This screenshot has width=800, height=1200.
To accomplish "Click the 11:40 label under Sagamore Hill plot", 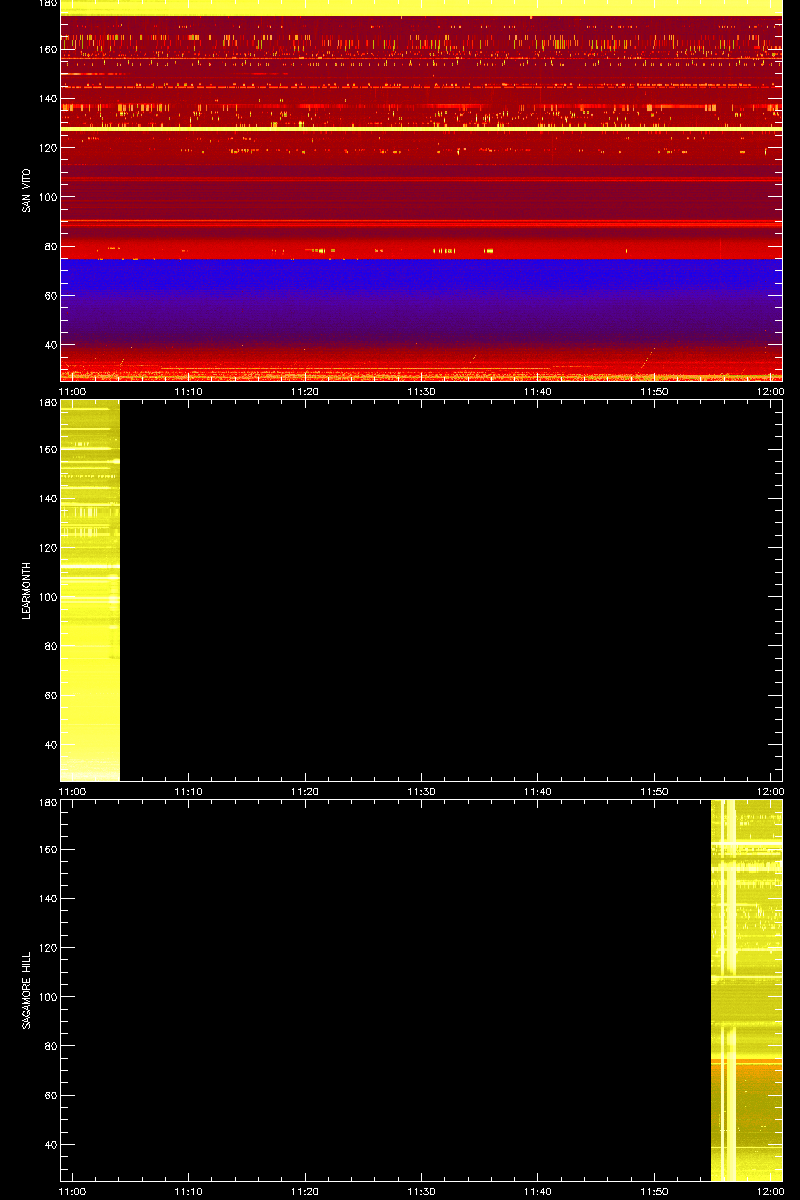I will [538, 1191].
